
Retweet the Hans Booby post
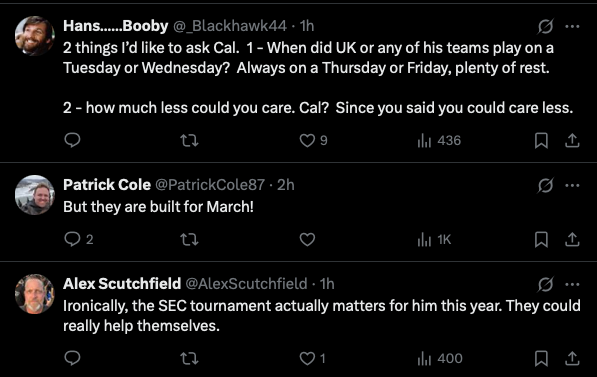(x=189, y=141)
